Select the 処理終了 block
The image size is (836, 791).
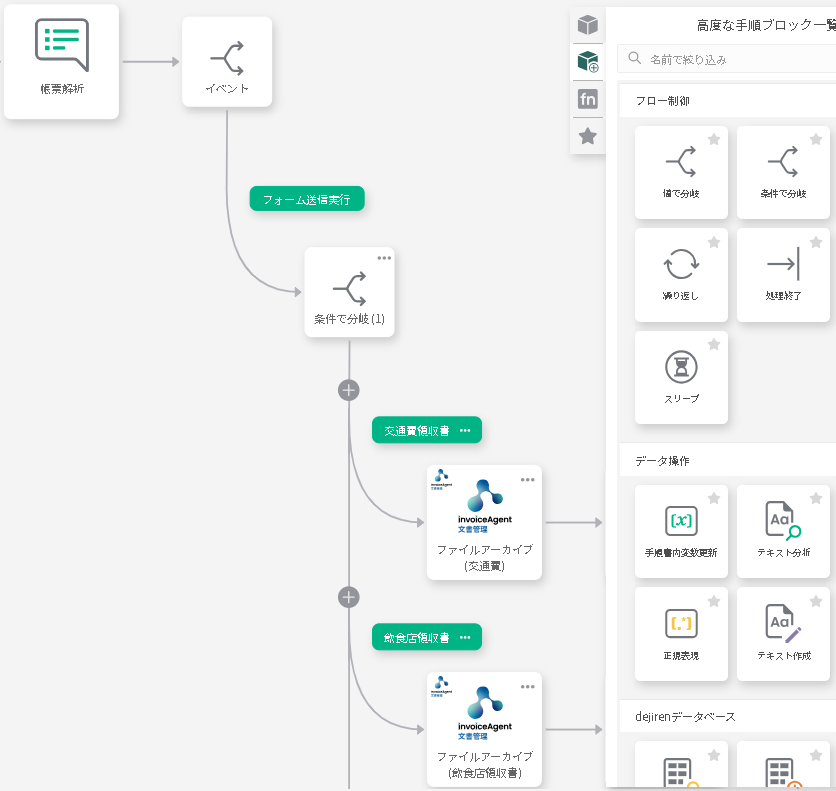pyautogui.click(x=783, y=274)
